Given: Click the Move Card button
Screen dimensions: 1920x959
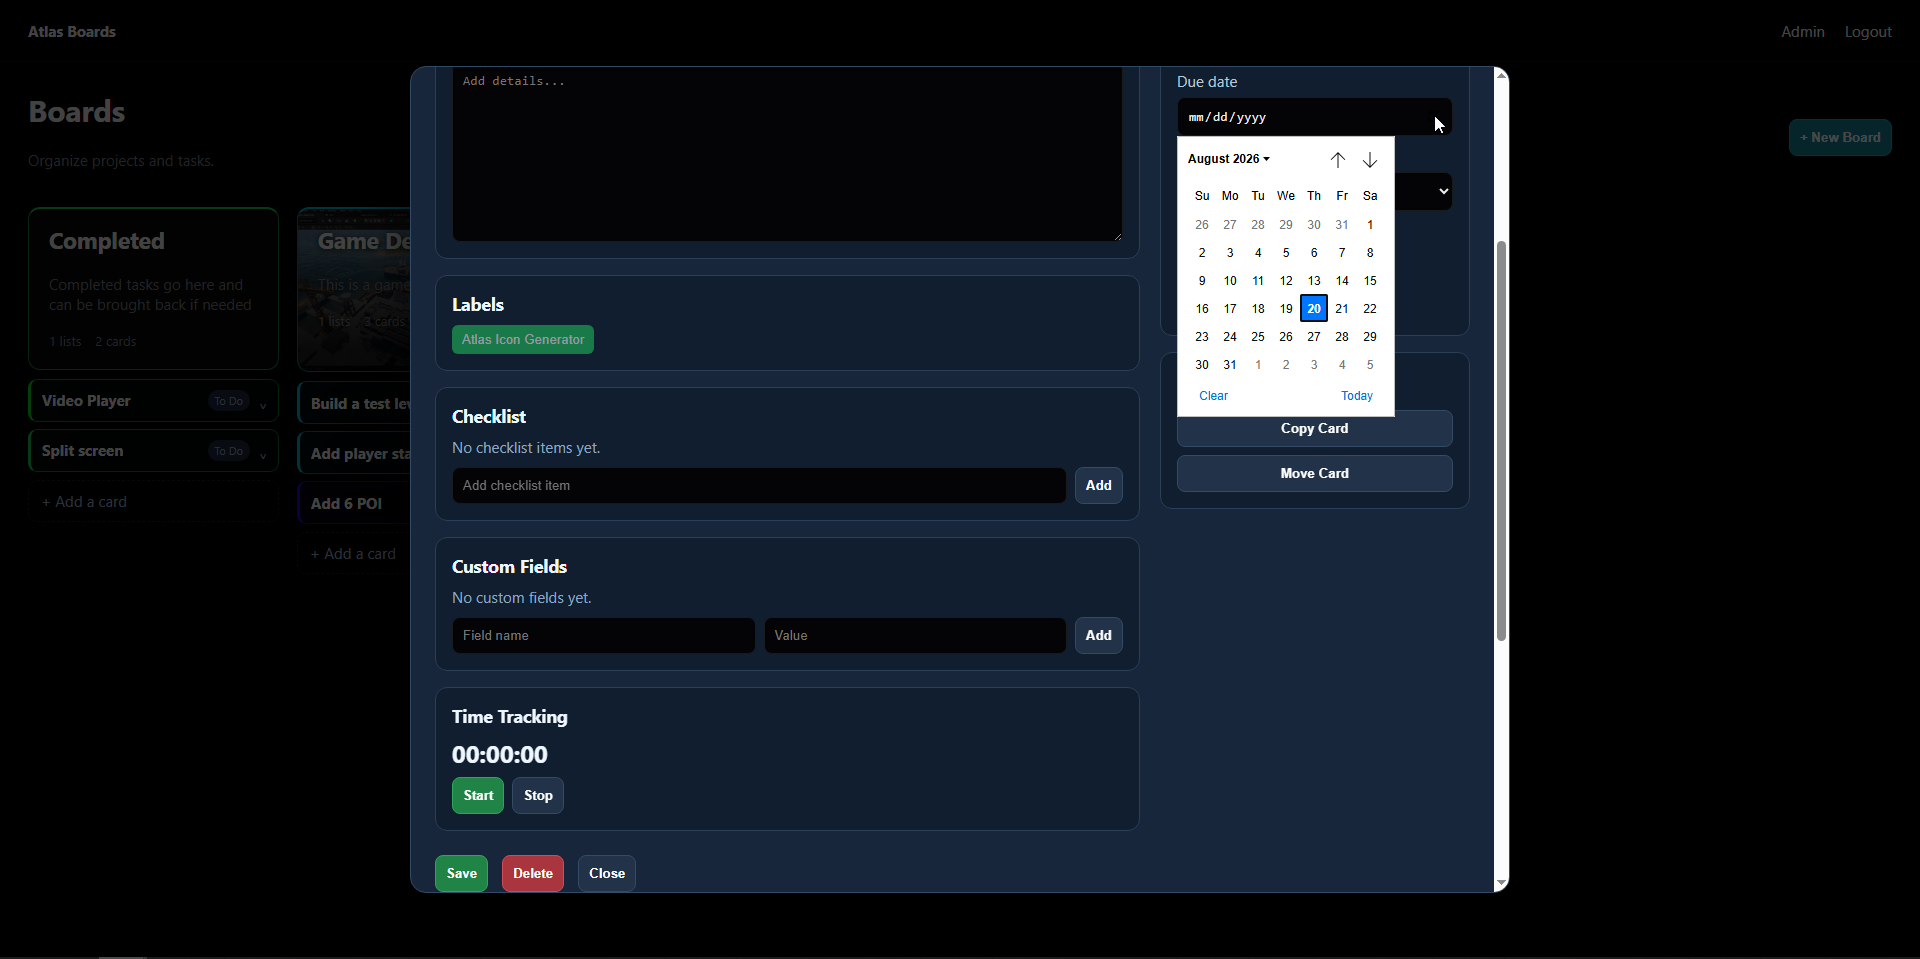Looking at the screenshot, I should [x=1314, y=473].
